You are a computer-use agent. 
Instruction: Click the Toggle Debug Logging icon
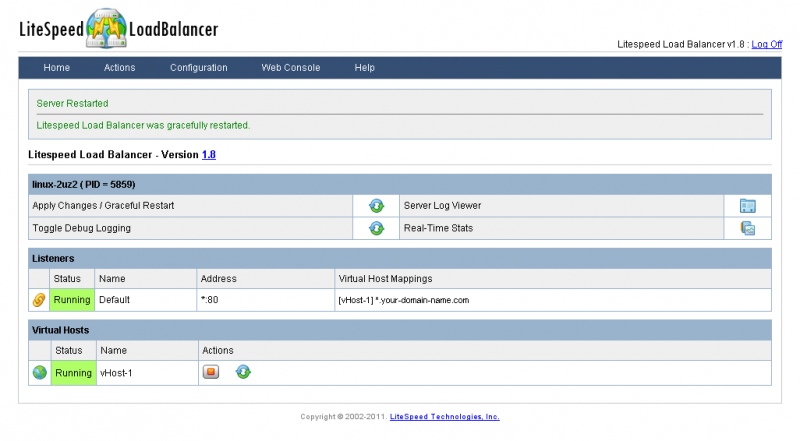pos(377,228)
